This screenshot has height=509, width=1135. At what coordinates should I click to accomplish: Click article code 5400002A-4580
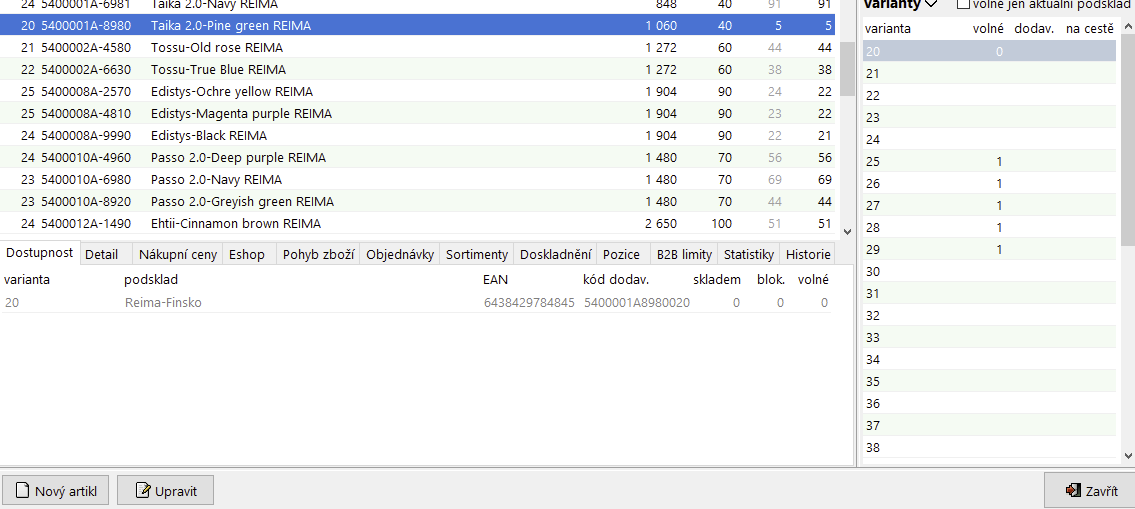[x=86, y=48]
